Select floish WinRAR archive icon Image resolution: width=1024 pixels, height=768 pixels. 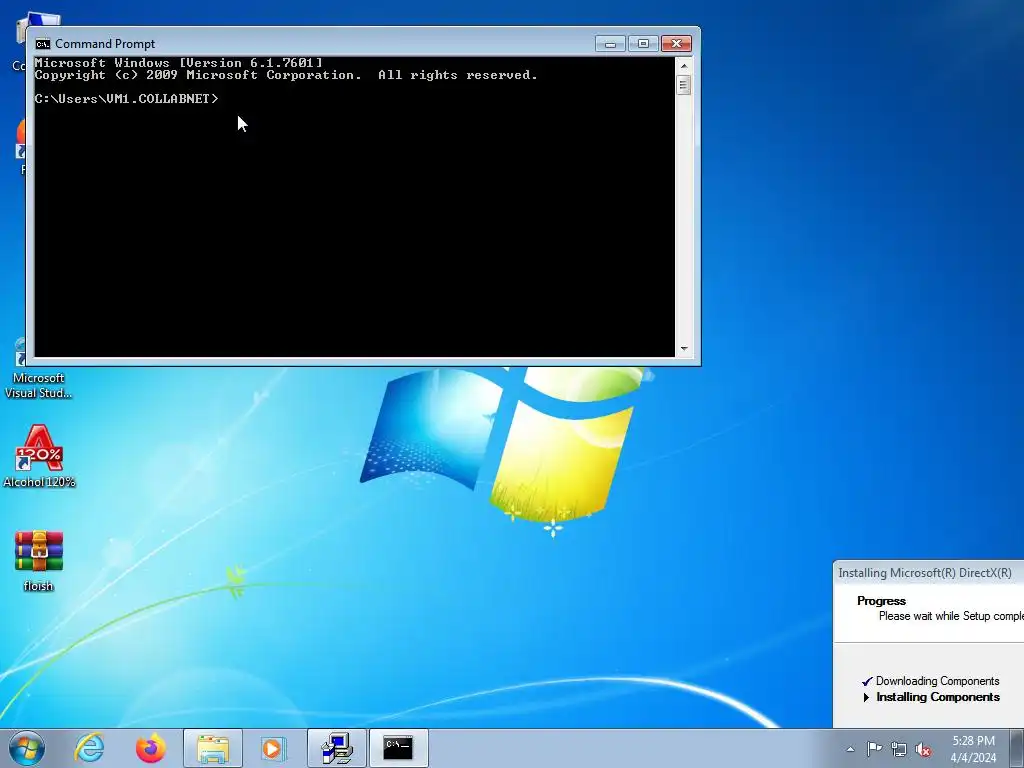pyautogui.click(x=39, y=561)
